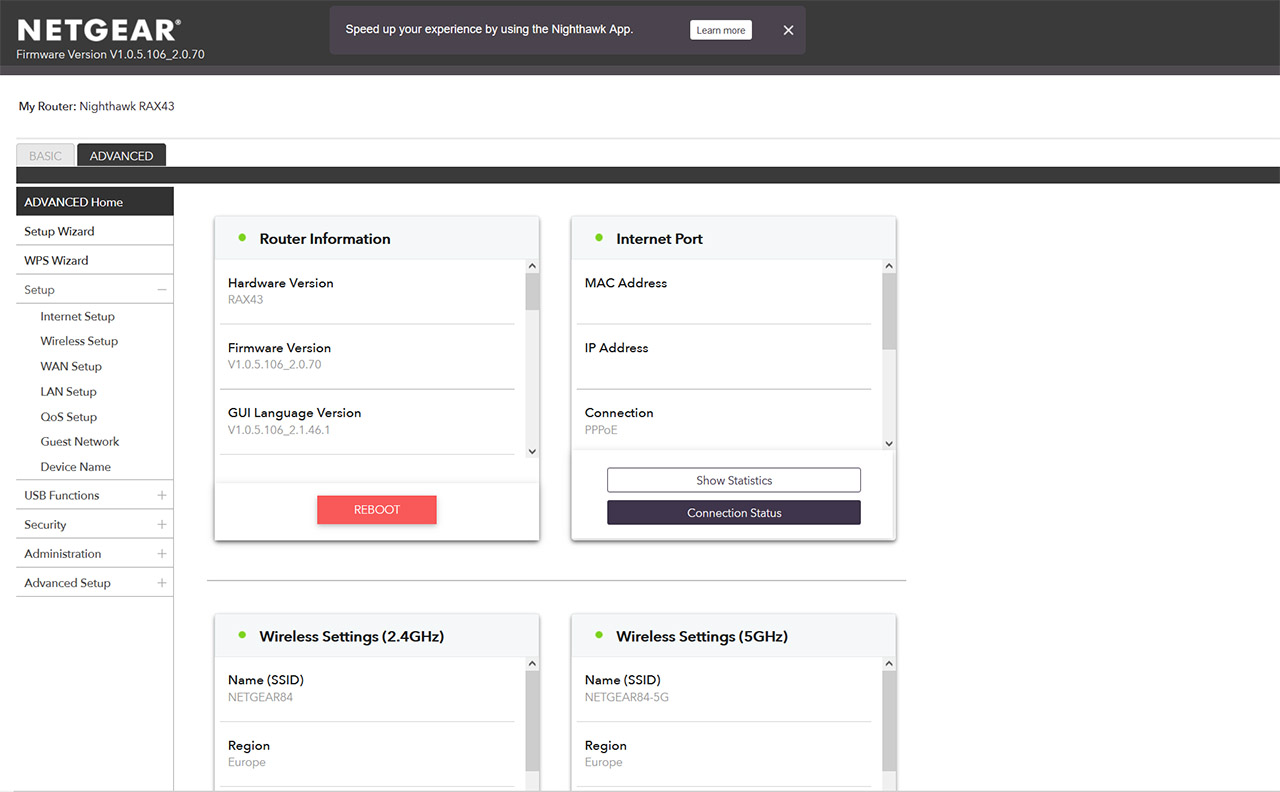Click Internet Port green status dot
The height and width of the screenshot is (792, 1280).
pos(599,238)
